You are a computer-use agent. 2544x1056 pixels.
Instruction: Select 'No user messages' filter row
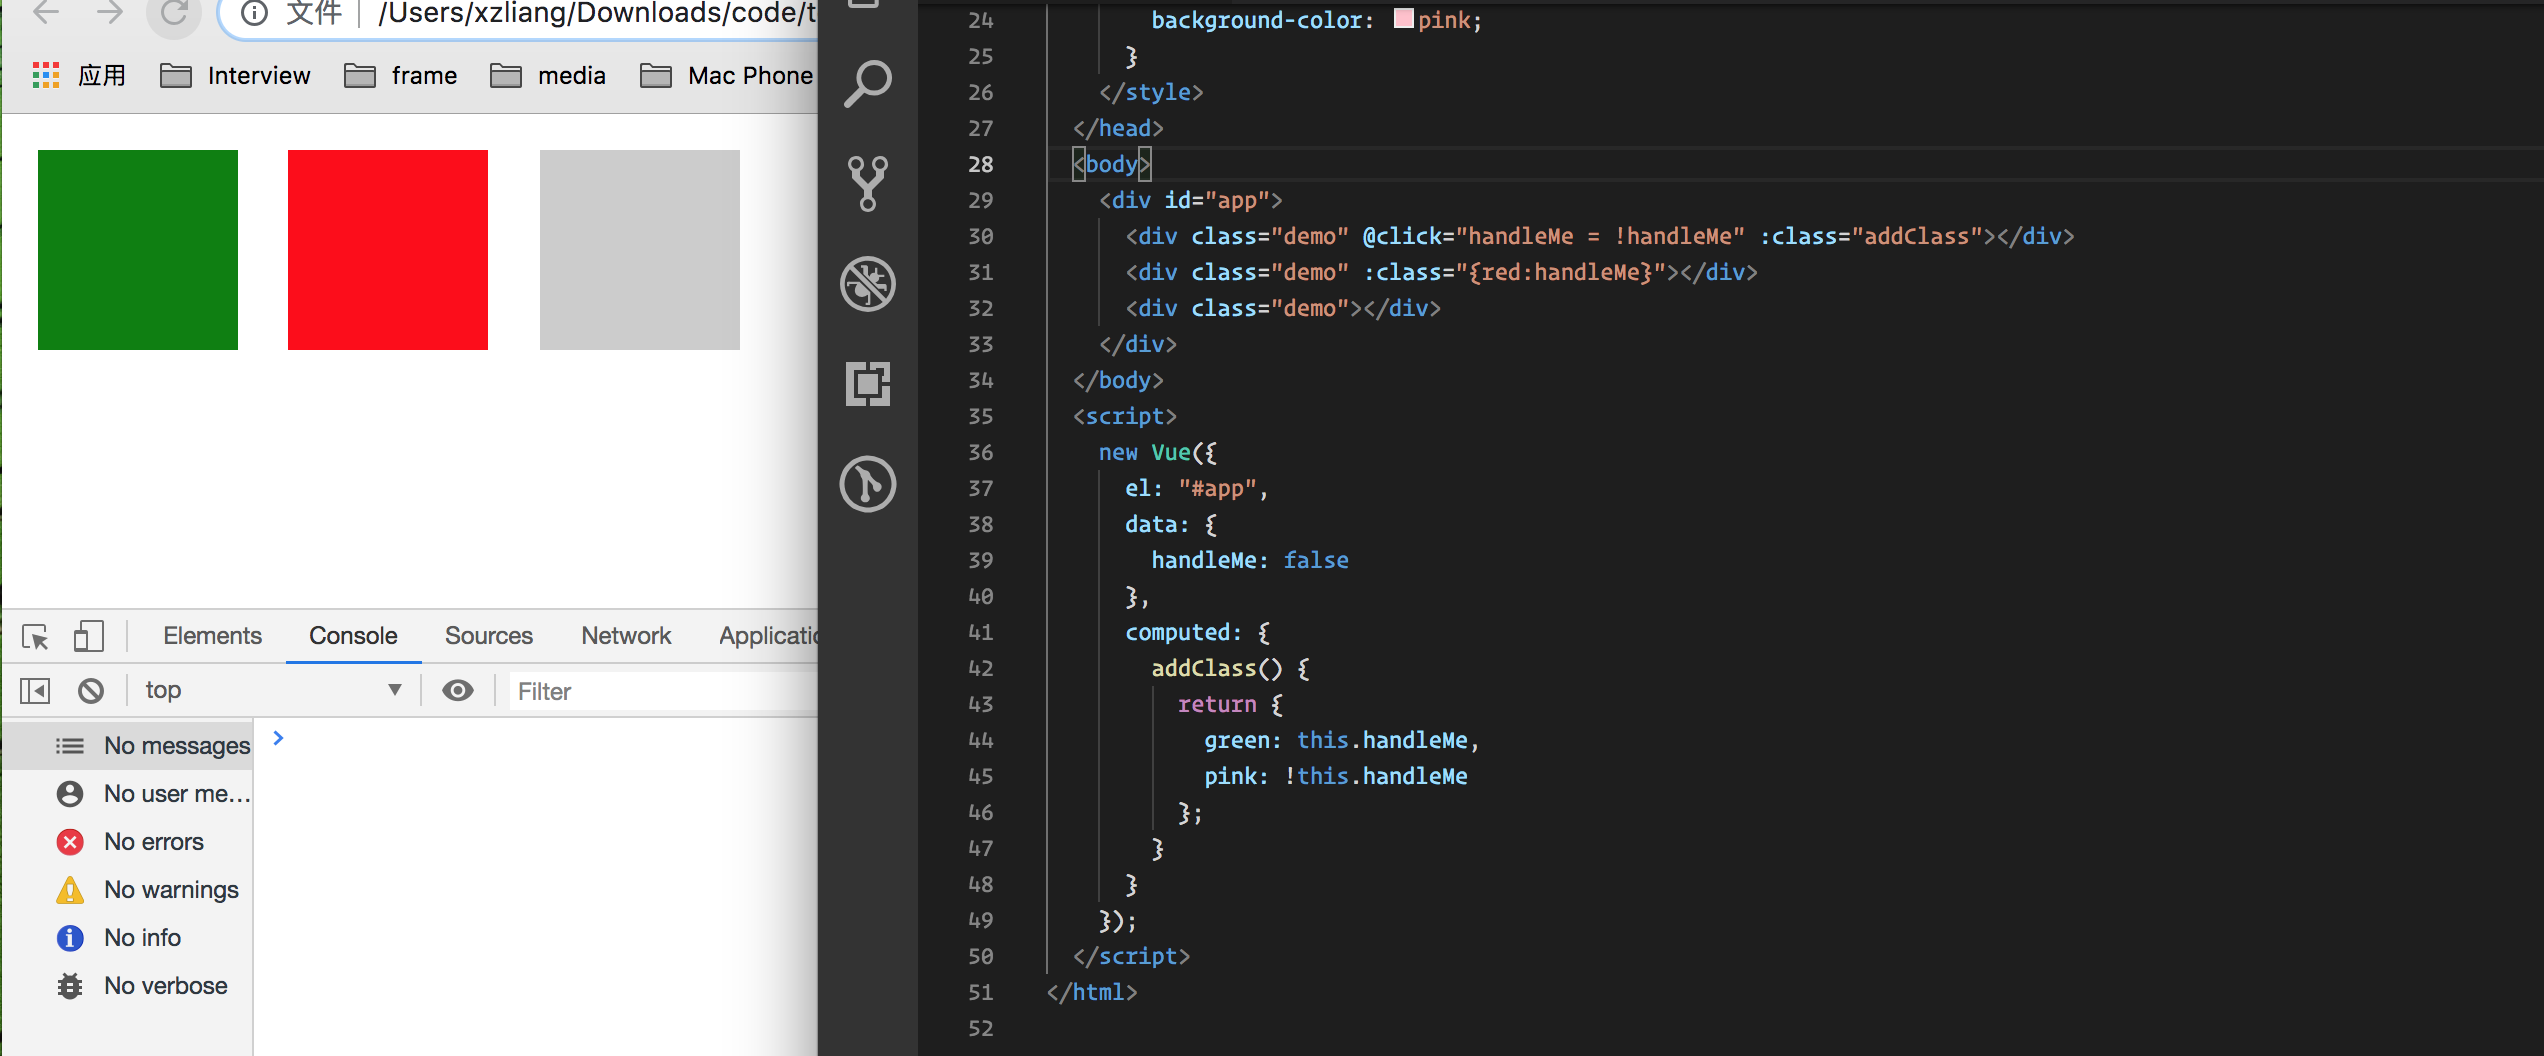pos(128,794)
